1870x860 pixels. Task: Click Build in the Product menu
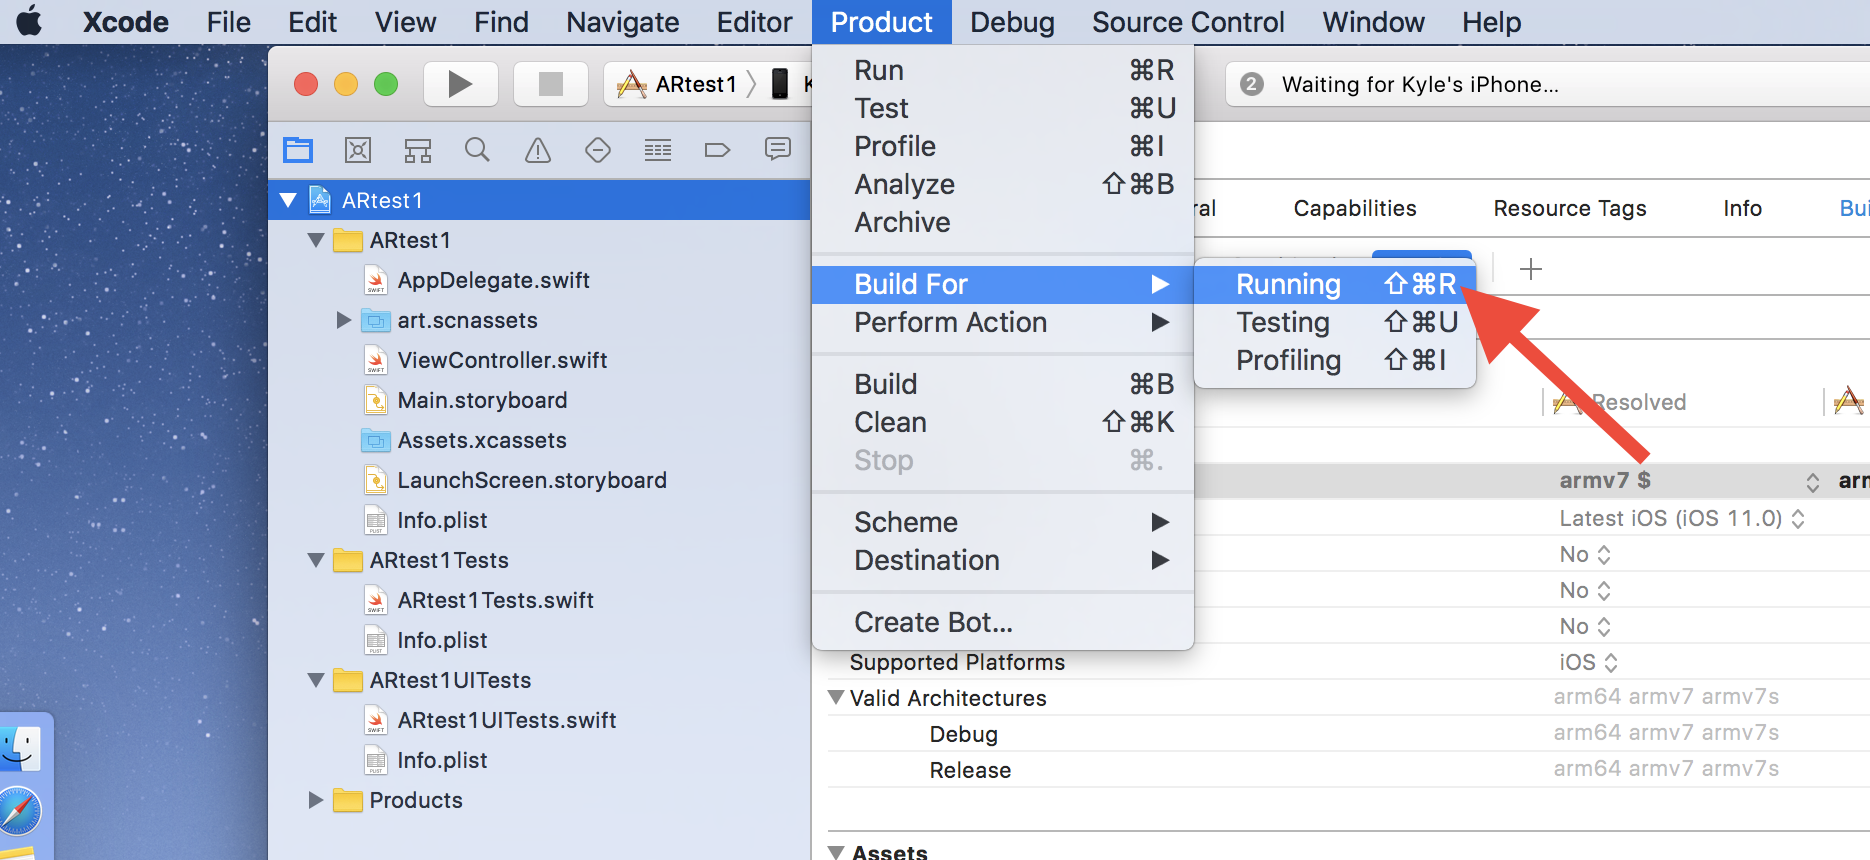tap(1003, 384)
